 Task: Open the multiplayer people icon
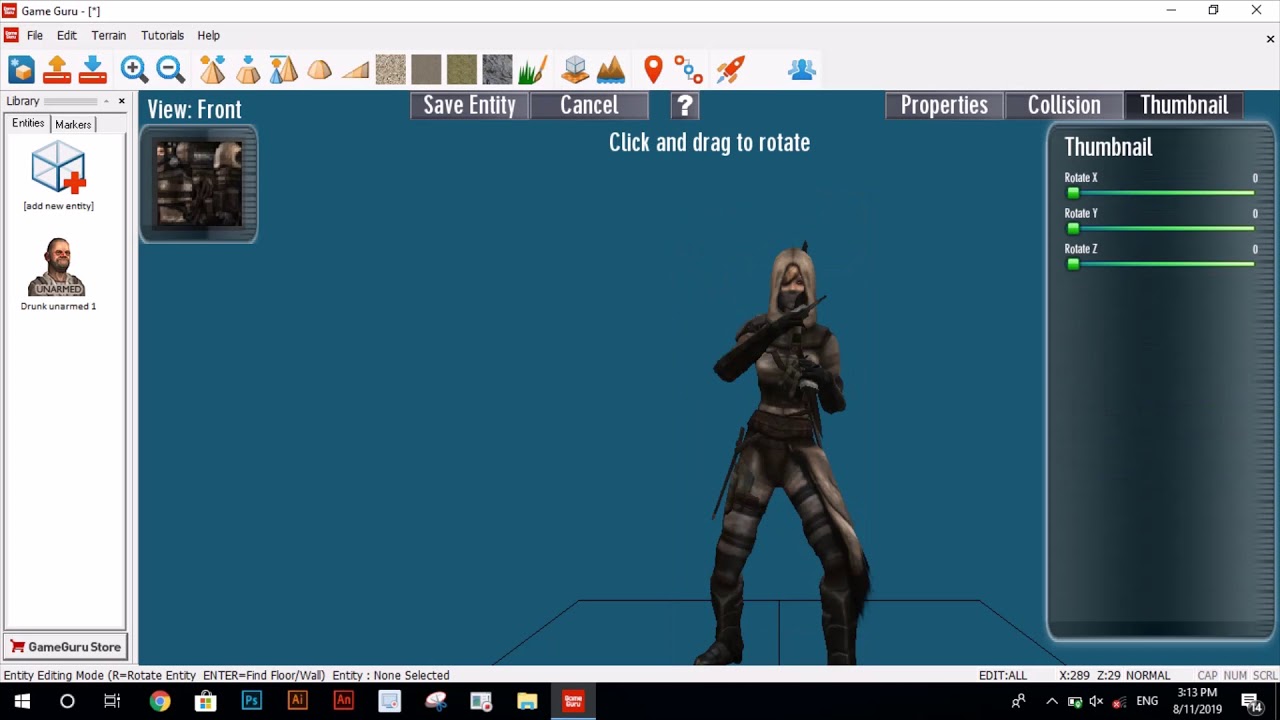802,69
